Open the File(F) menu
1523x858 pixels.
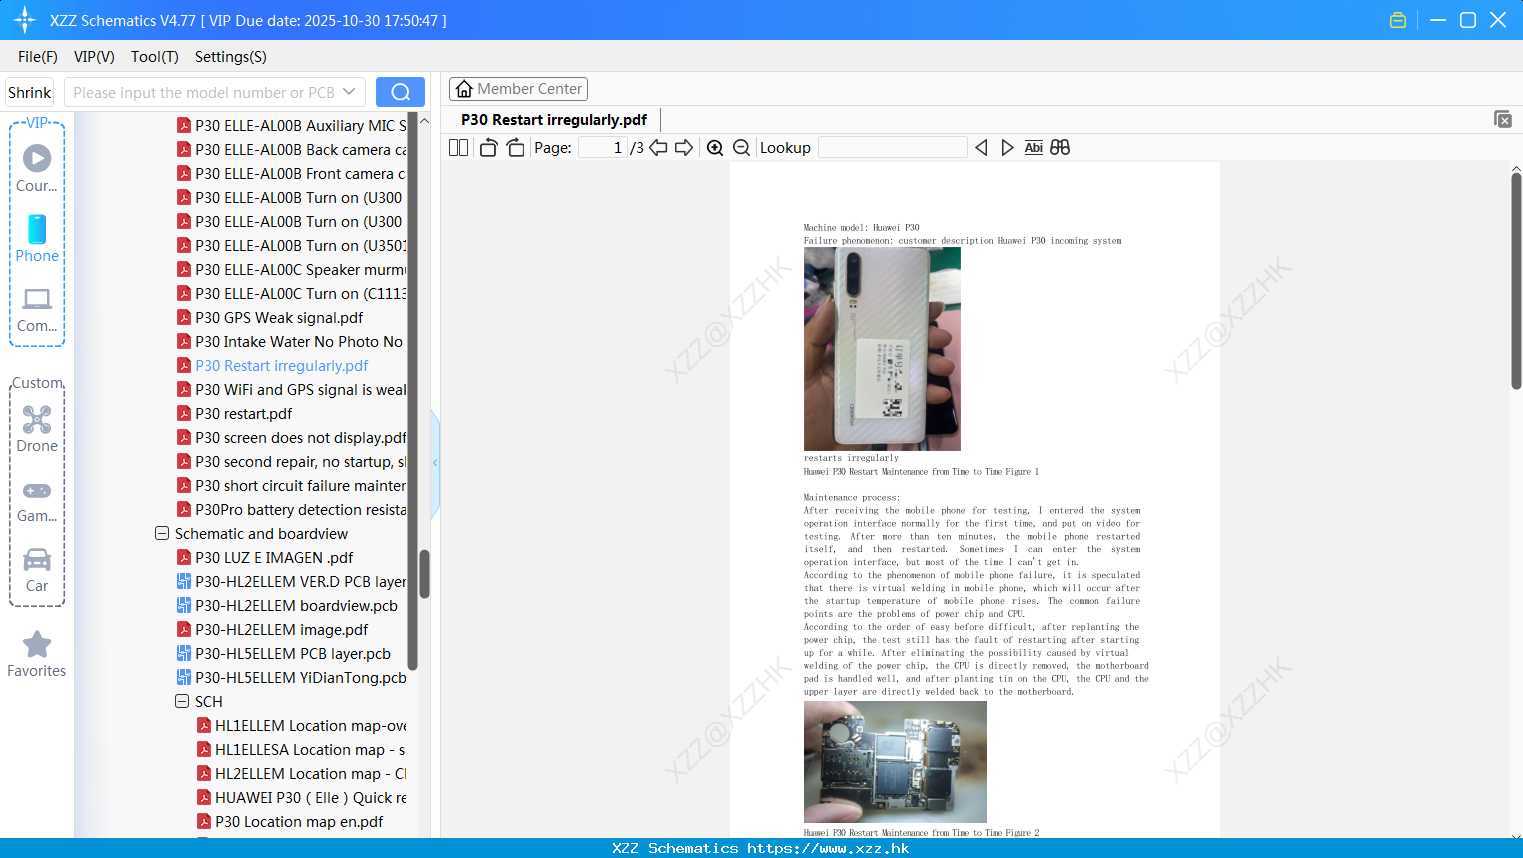[x=38, y=57]
